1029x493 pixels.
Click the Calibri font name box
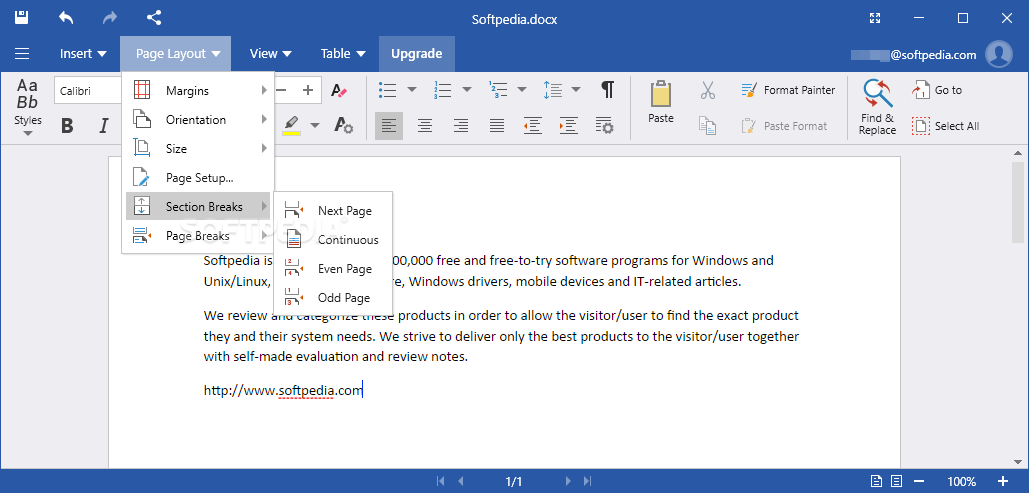click(x=89, y=91)
